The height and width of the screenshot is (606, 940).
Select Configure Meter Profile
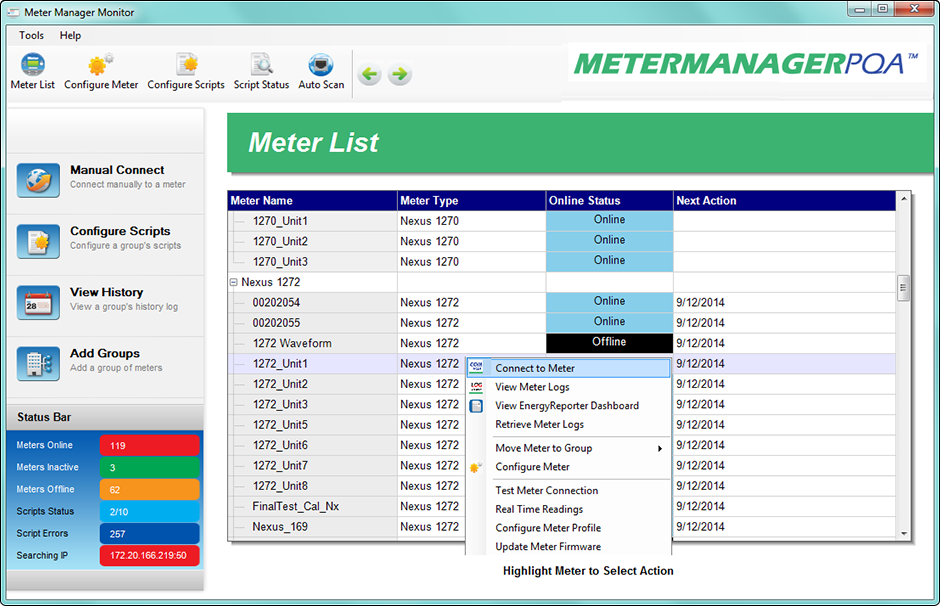tap(568, 528)
